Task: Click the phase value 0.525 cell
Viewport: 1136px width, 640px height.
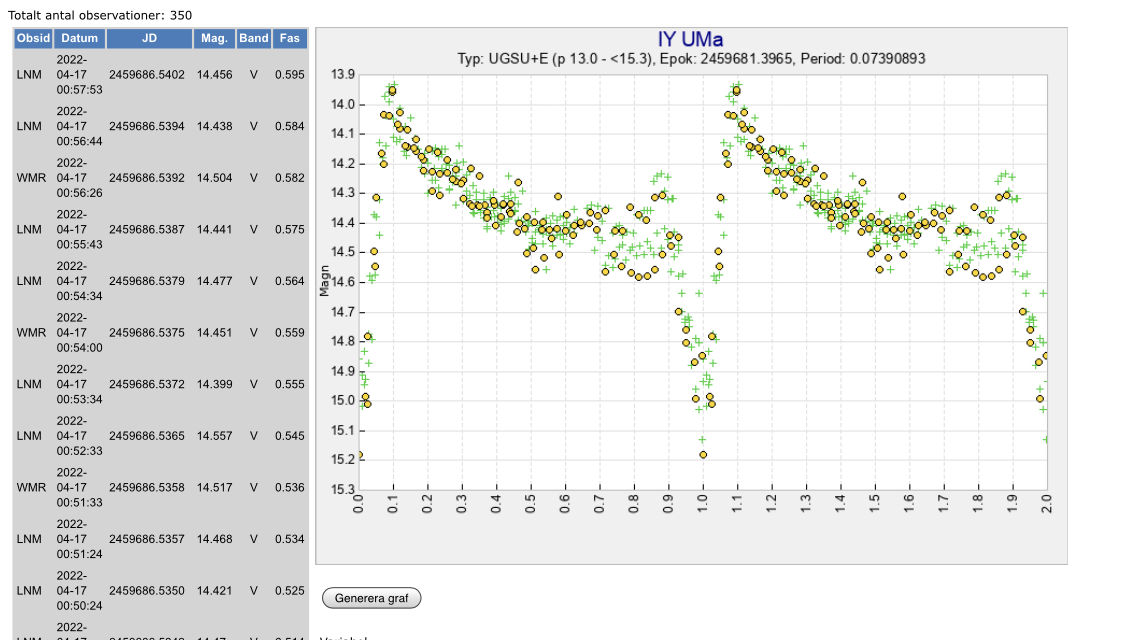Action: click(289, 591)
